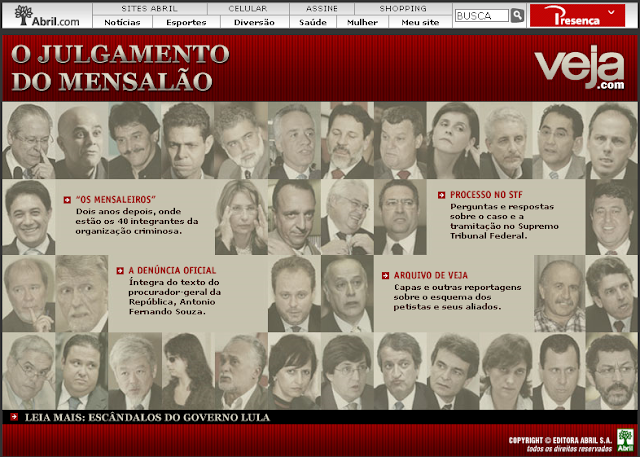Click the veja.com logo
Screen dimensions: 640x457
pos(579,67)
